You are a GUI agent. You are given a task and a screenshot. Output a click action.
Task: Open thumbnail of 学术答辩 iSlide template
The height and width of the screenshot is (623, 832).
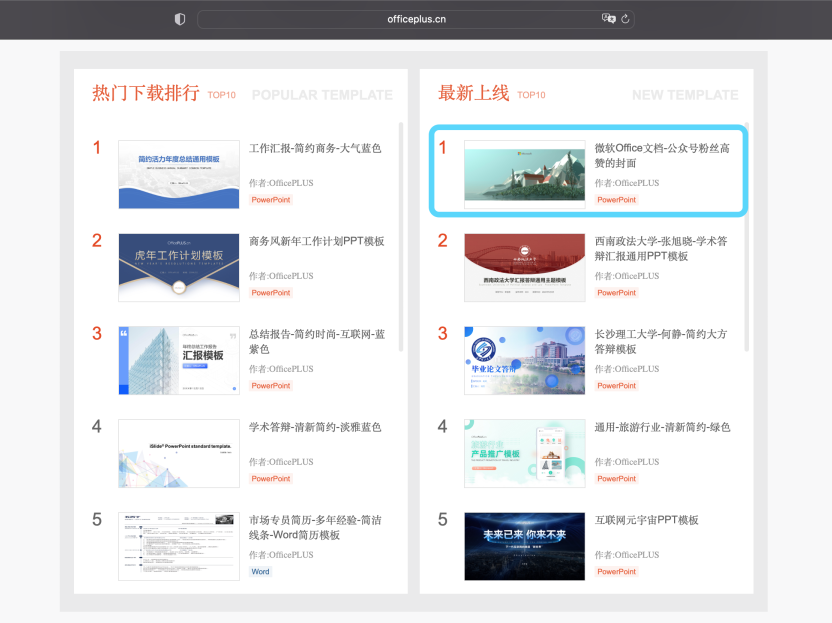tap(179, 453)
